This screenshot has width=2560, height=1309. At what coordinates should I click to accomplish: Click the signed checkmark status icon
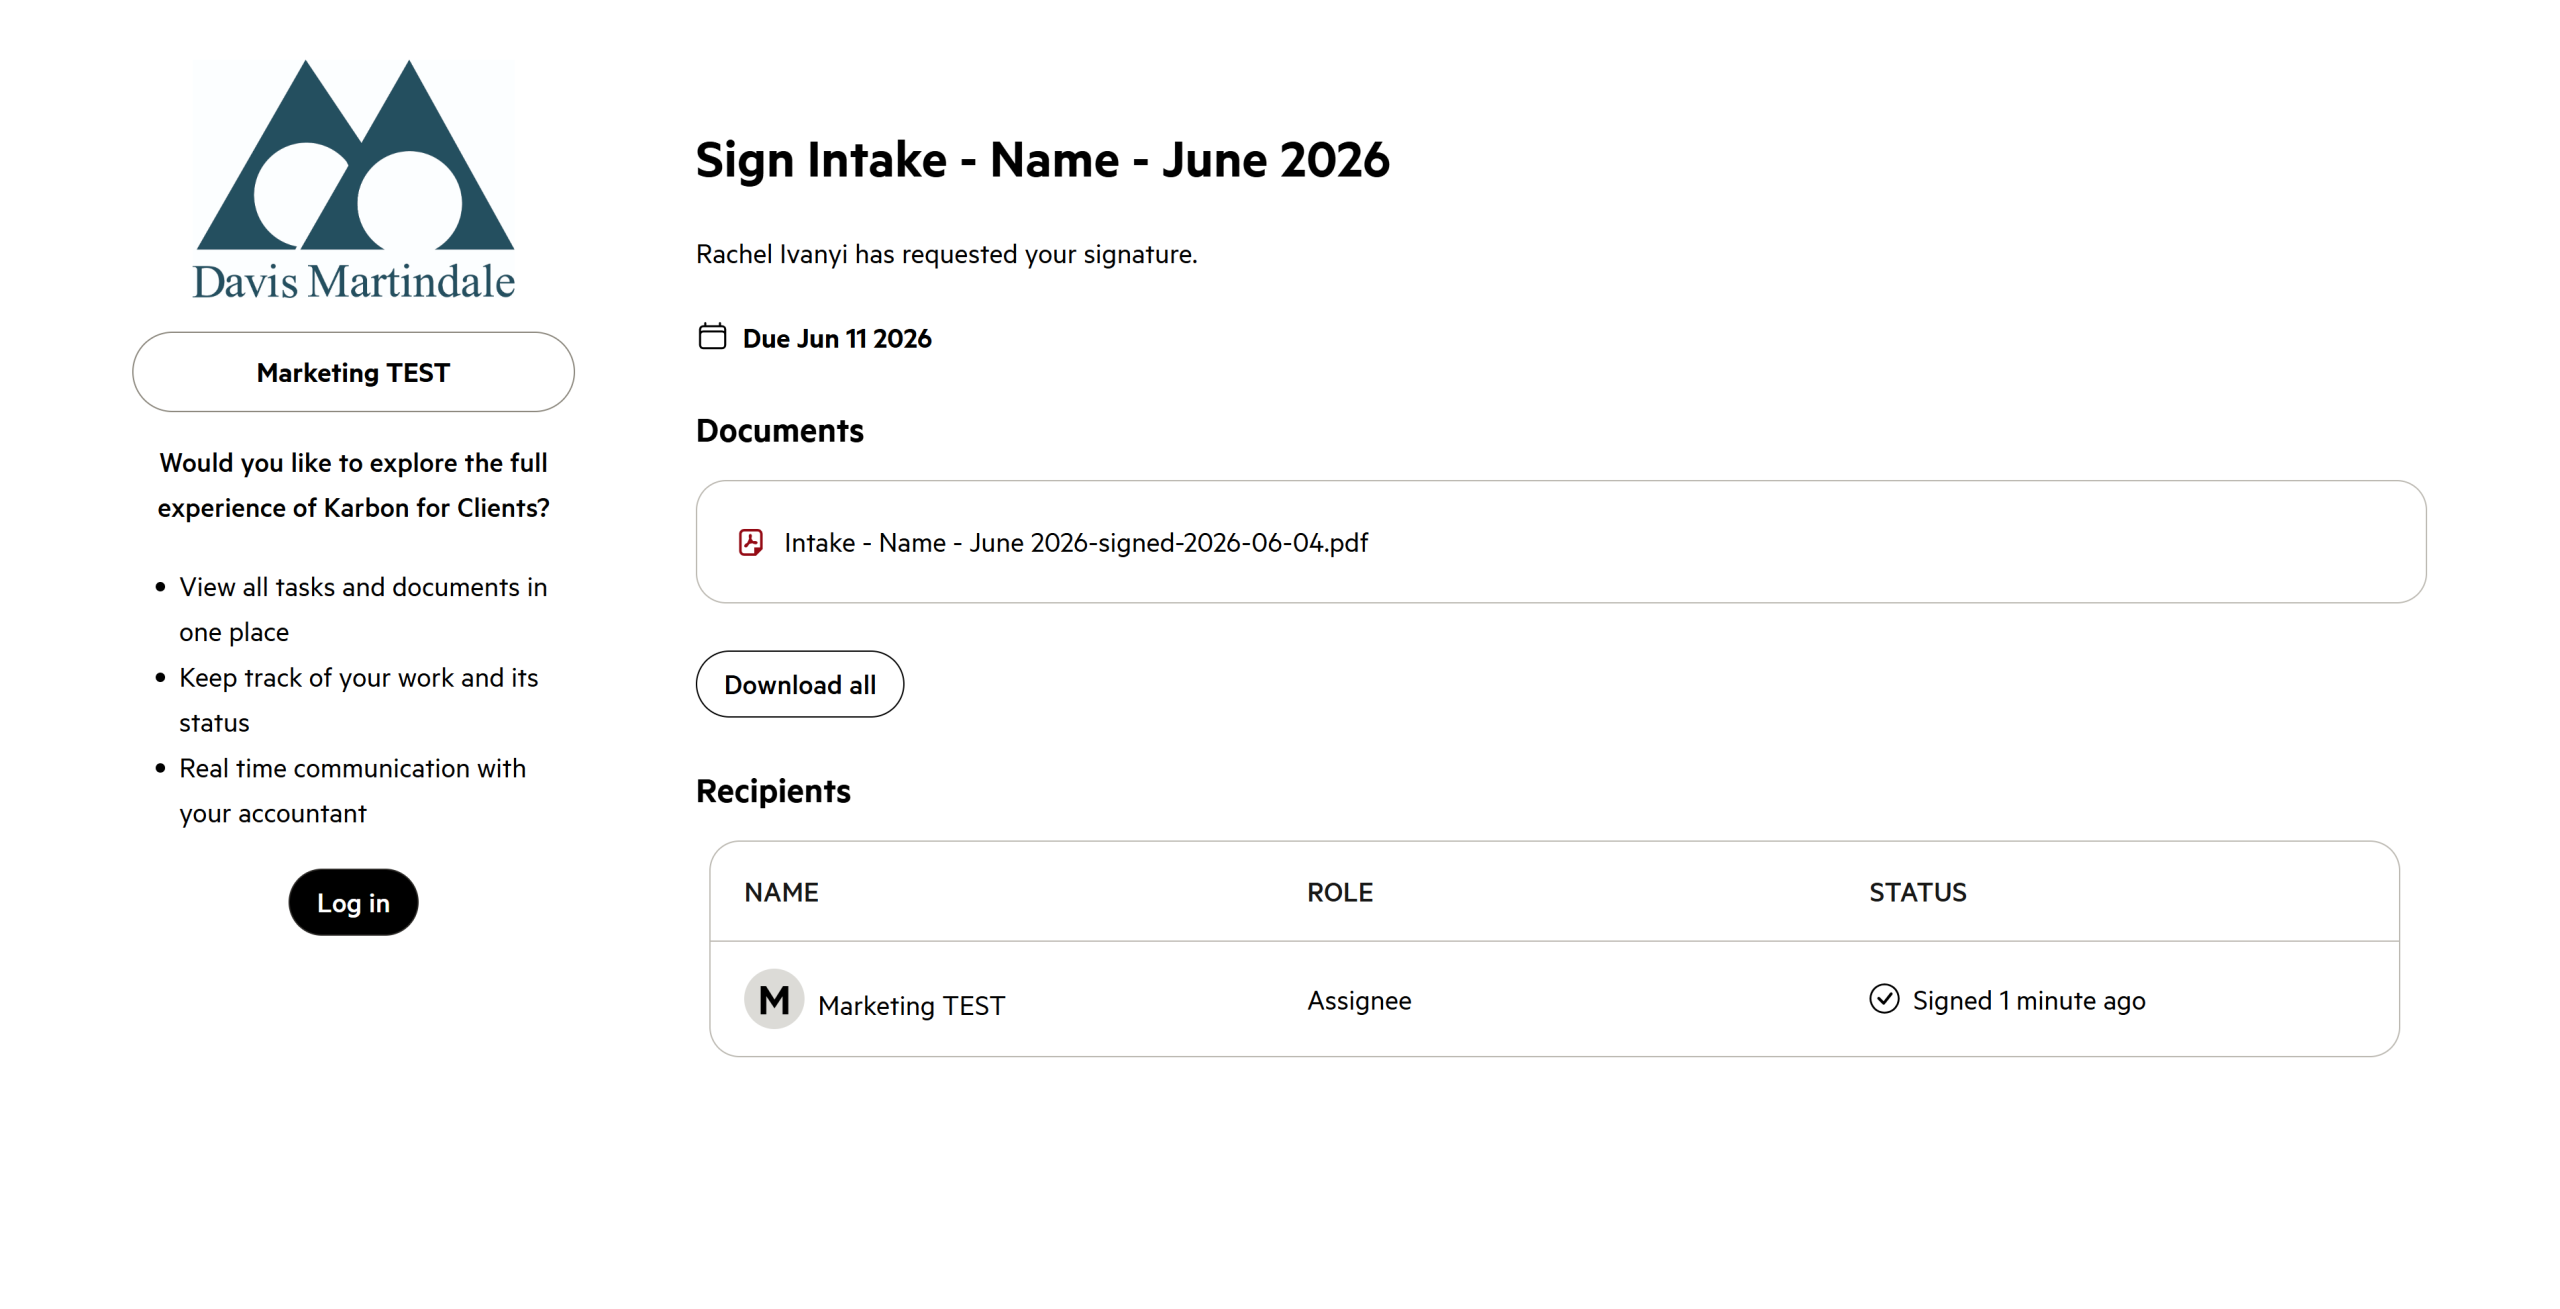coord(1884,999)
